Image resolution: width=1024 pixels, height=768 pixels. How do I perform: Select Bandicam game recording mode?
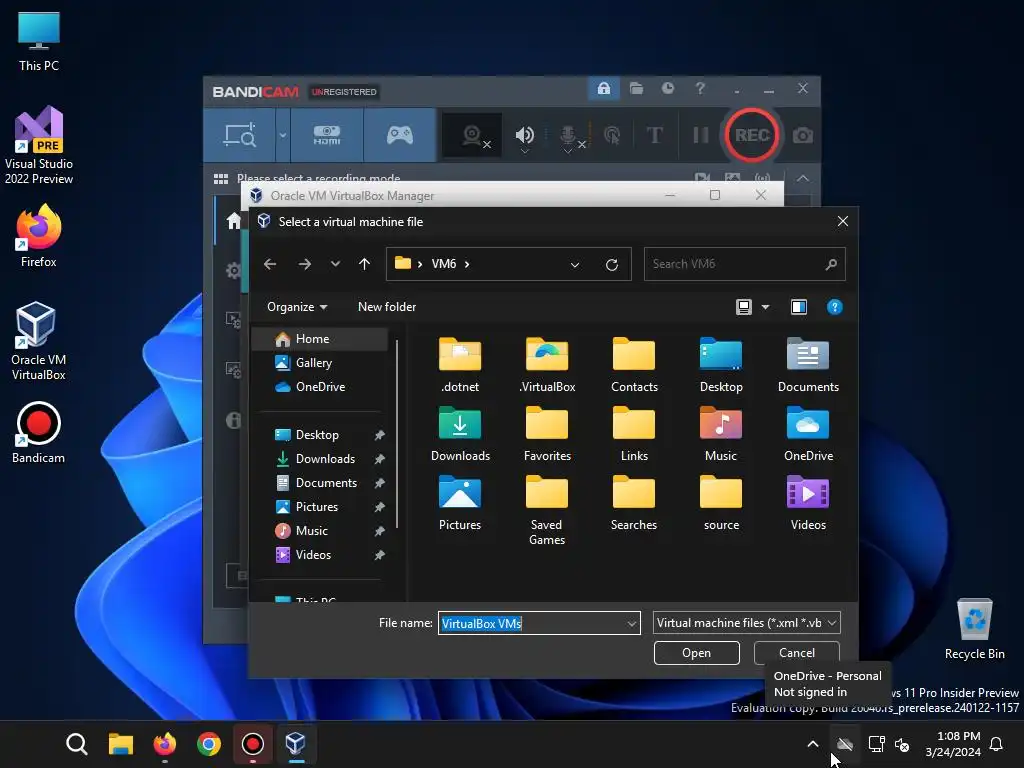pyautogui.click(x=400, y=135)
